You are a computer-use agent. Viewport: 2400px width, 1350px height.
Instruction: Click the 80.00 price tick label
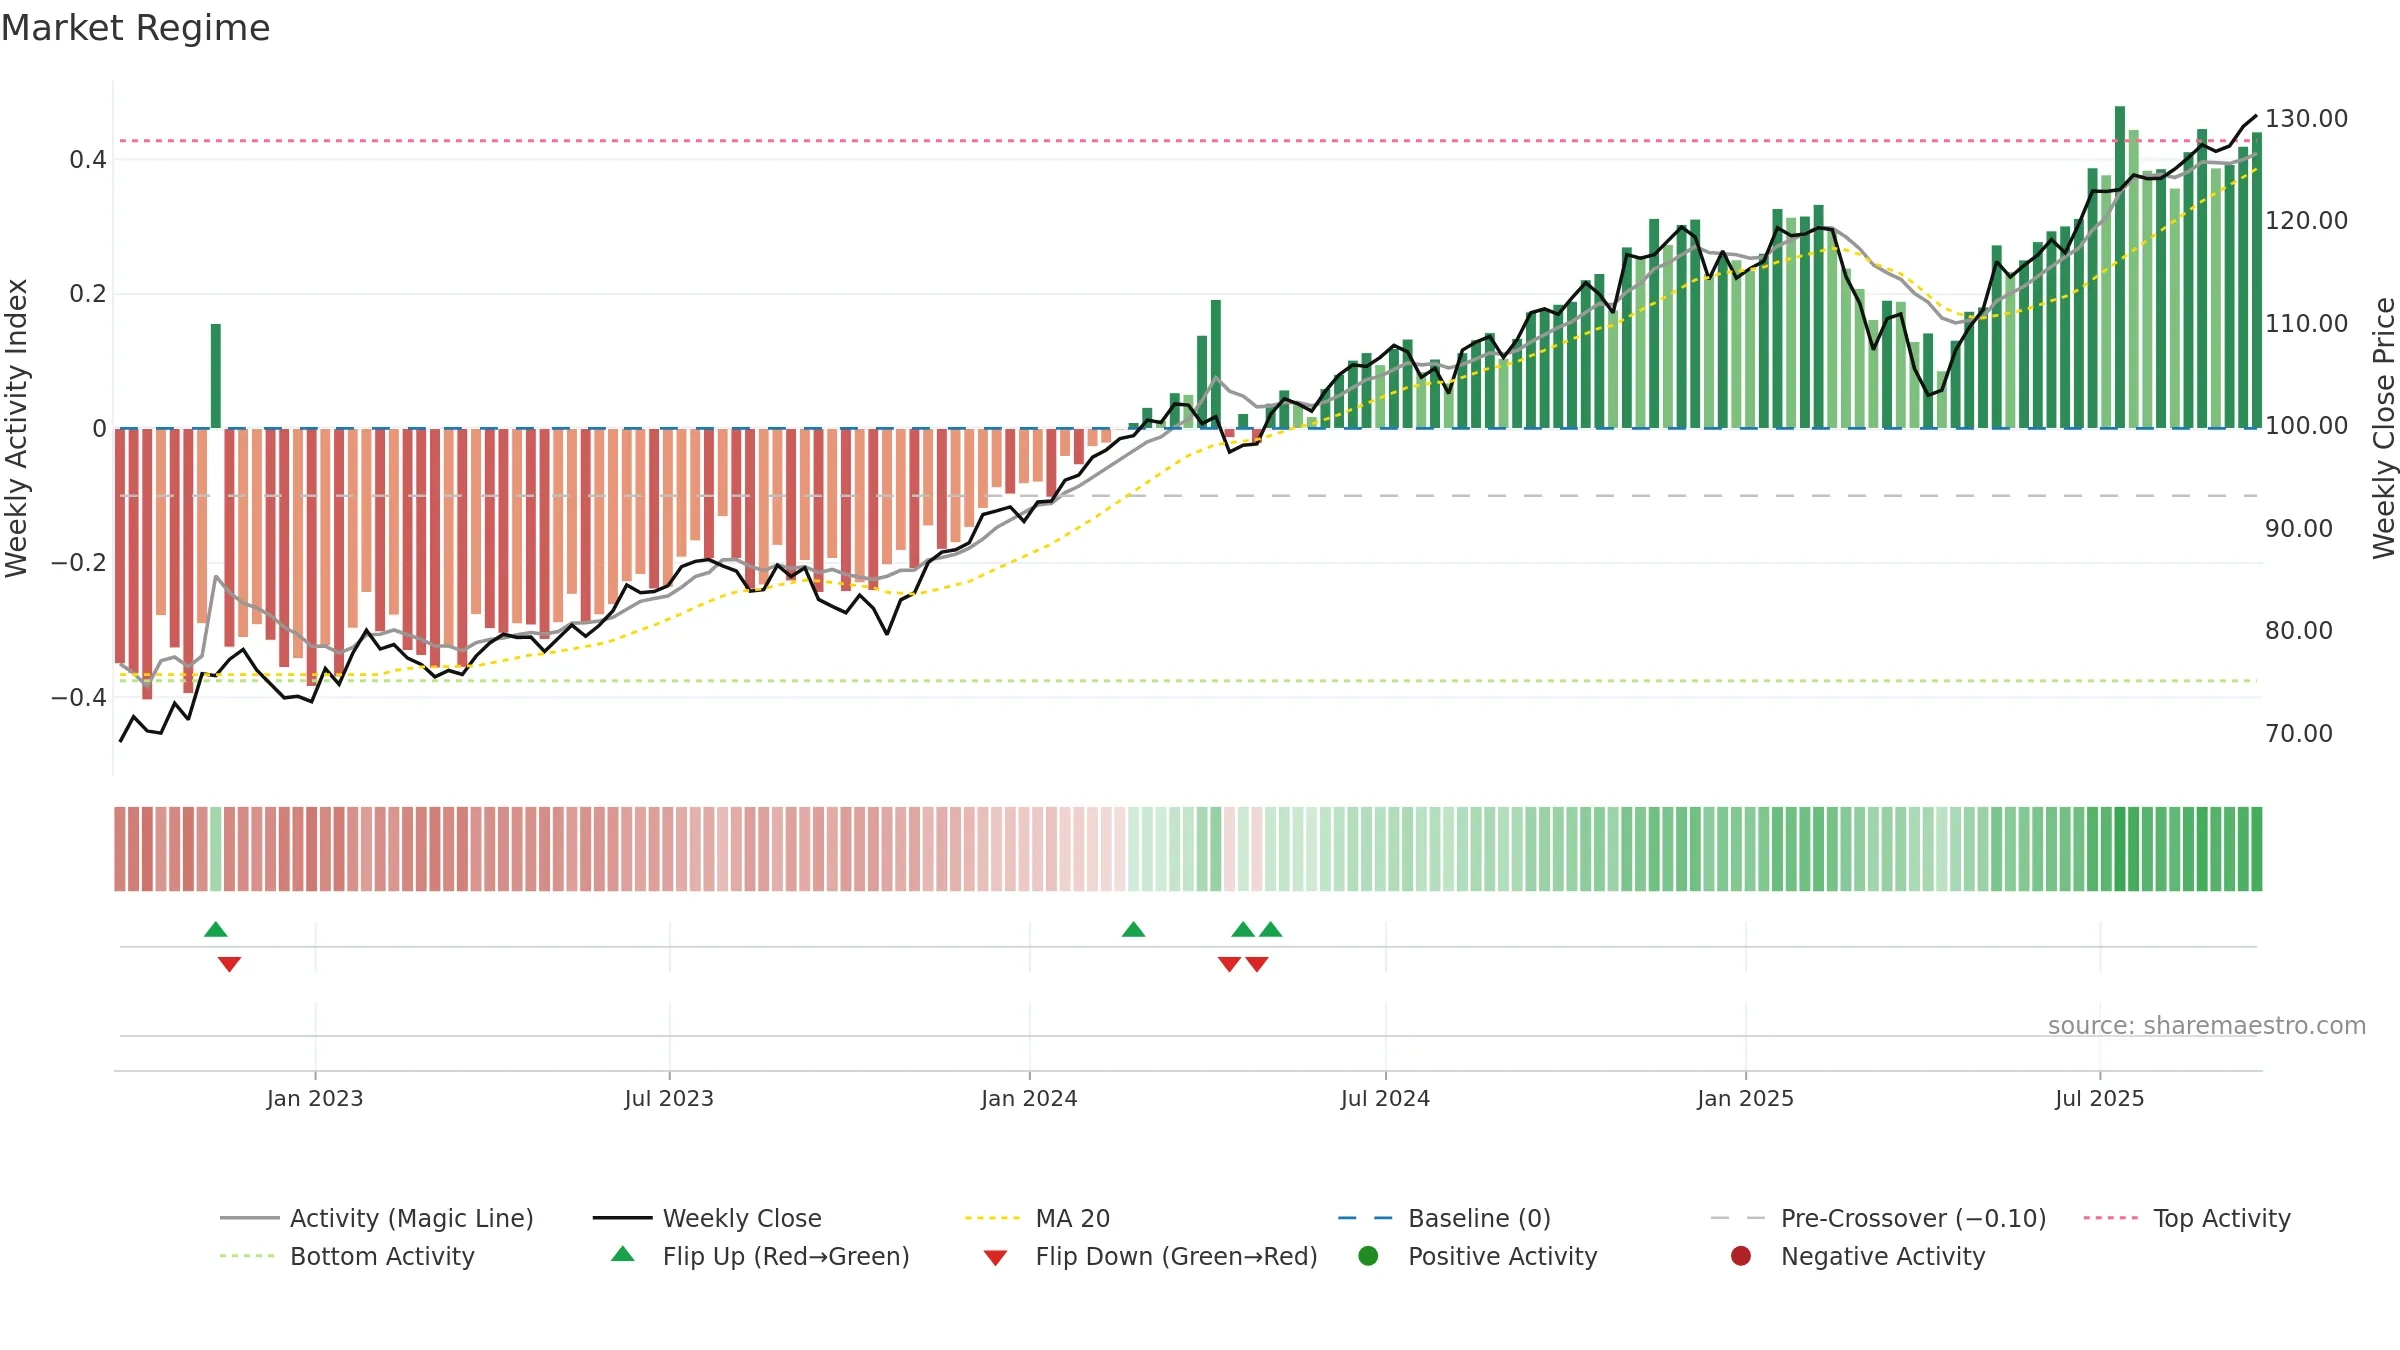[2299, 630]
